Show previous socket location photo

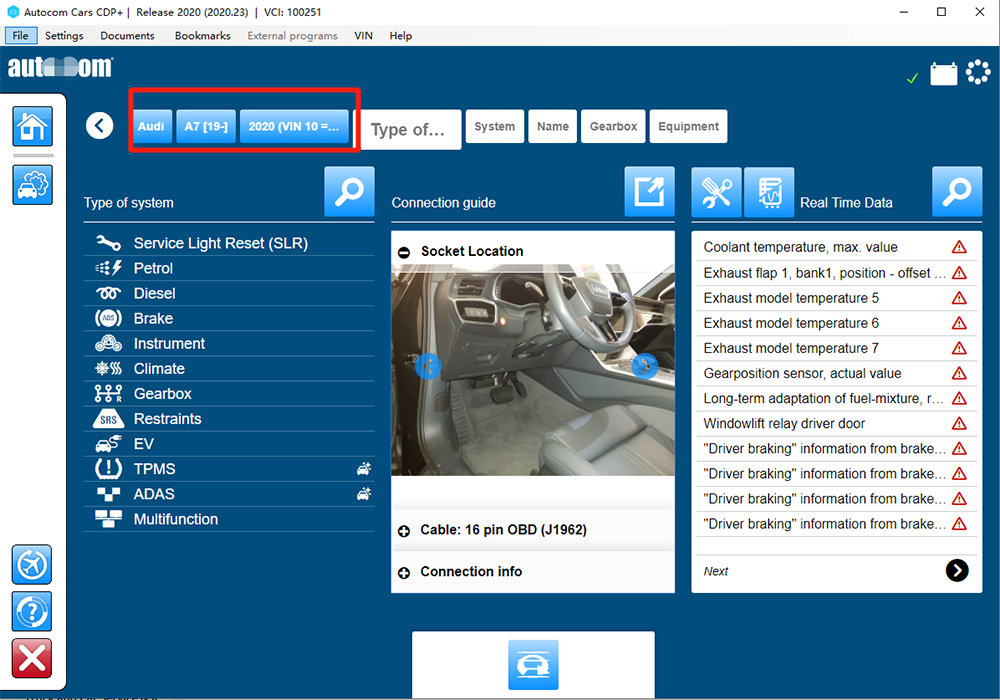pyautogui.click(x=428, y=367)
